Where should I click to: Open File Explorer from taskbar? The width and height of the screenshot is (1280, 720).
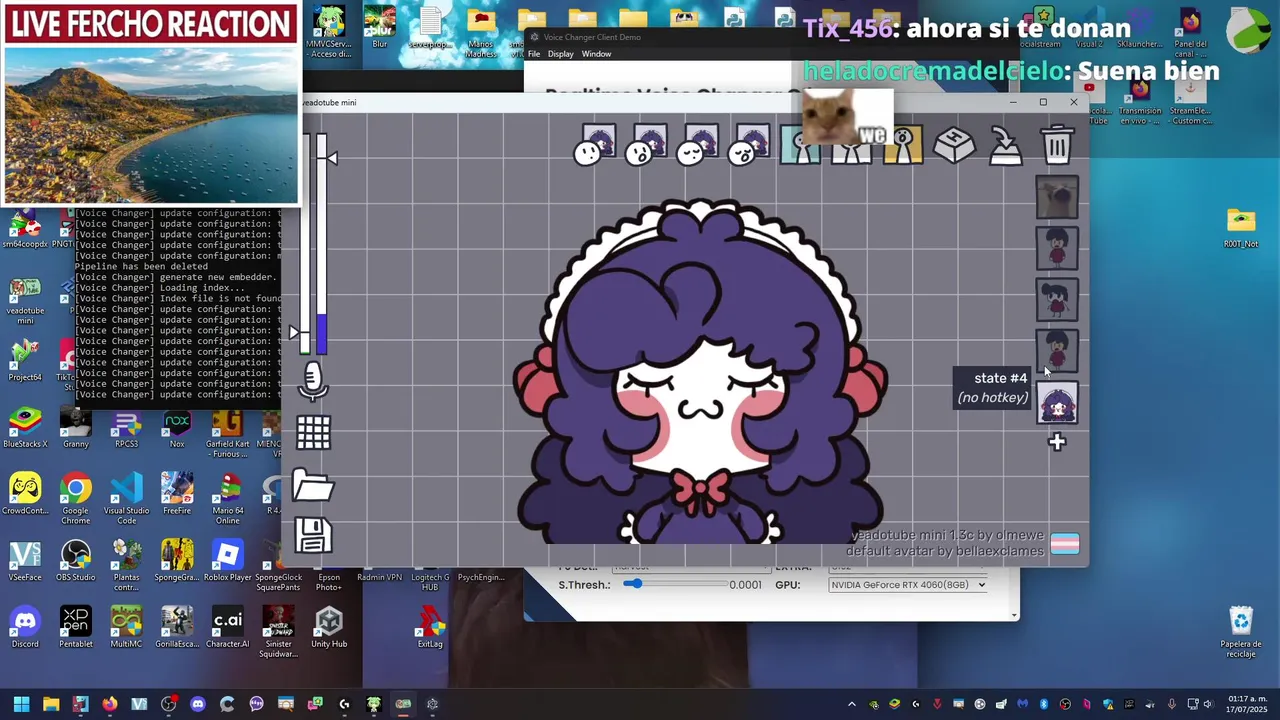pos(51,704)
